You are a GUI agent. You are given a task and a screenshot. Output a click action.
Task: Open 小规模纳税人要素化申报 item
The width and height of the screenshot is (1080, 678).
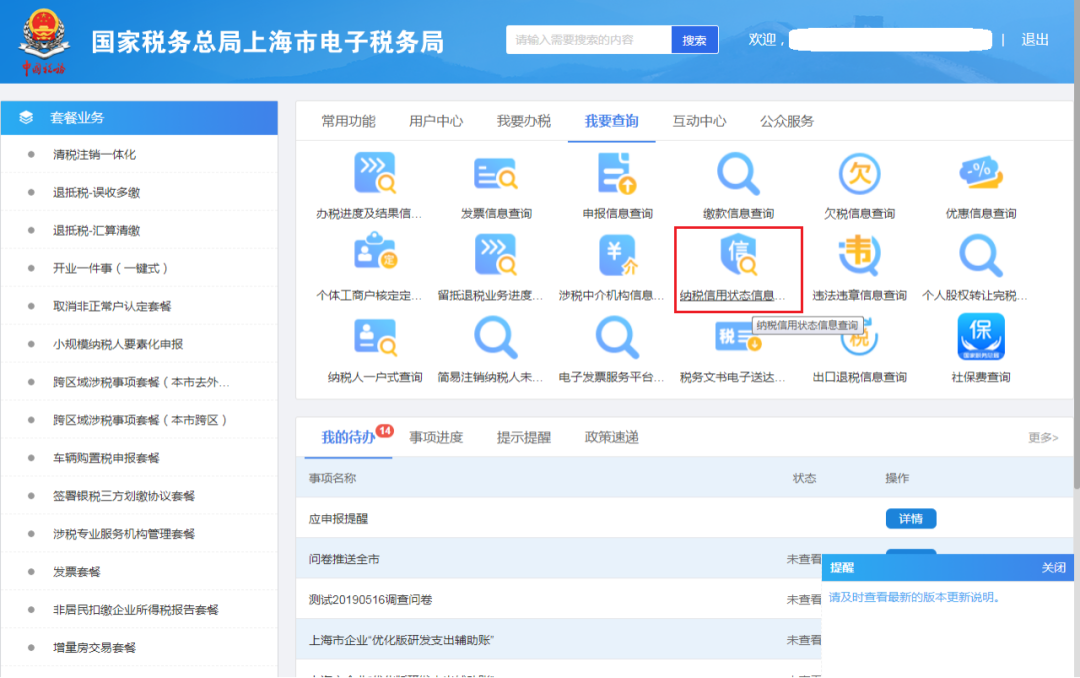coord(118,344)
